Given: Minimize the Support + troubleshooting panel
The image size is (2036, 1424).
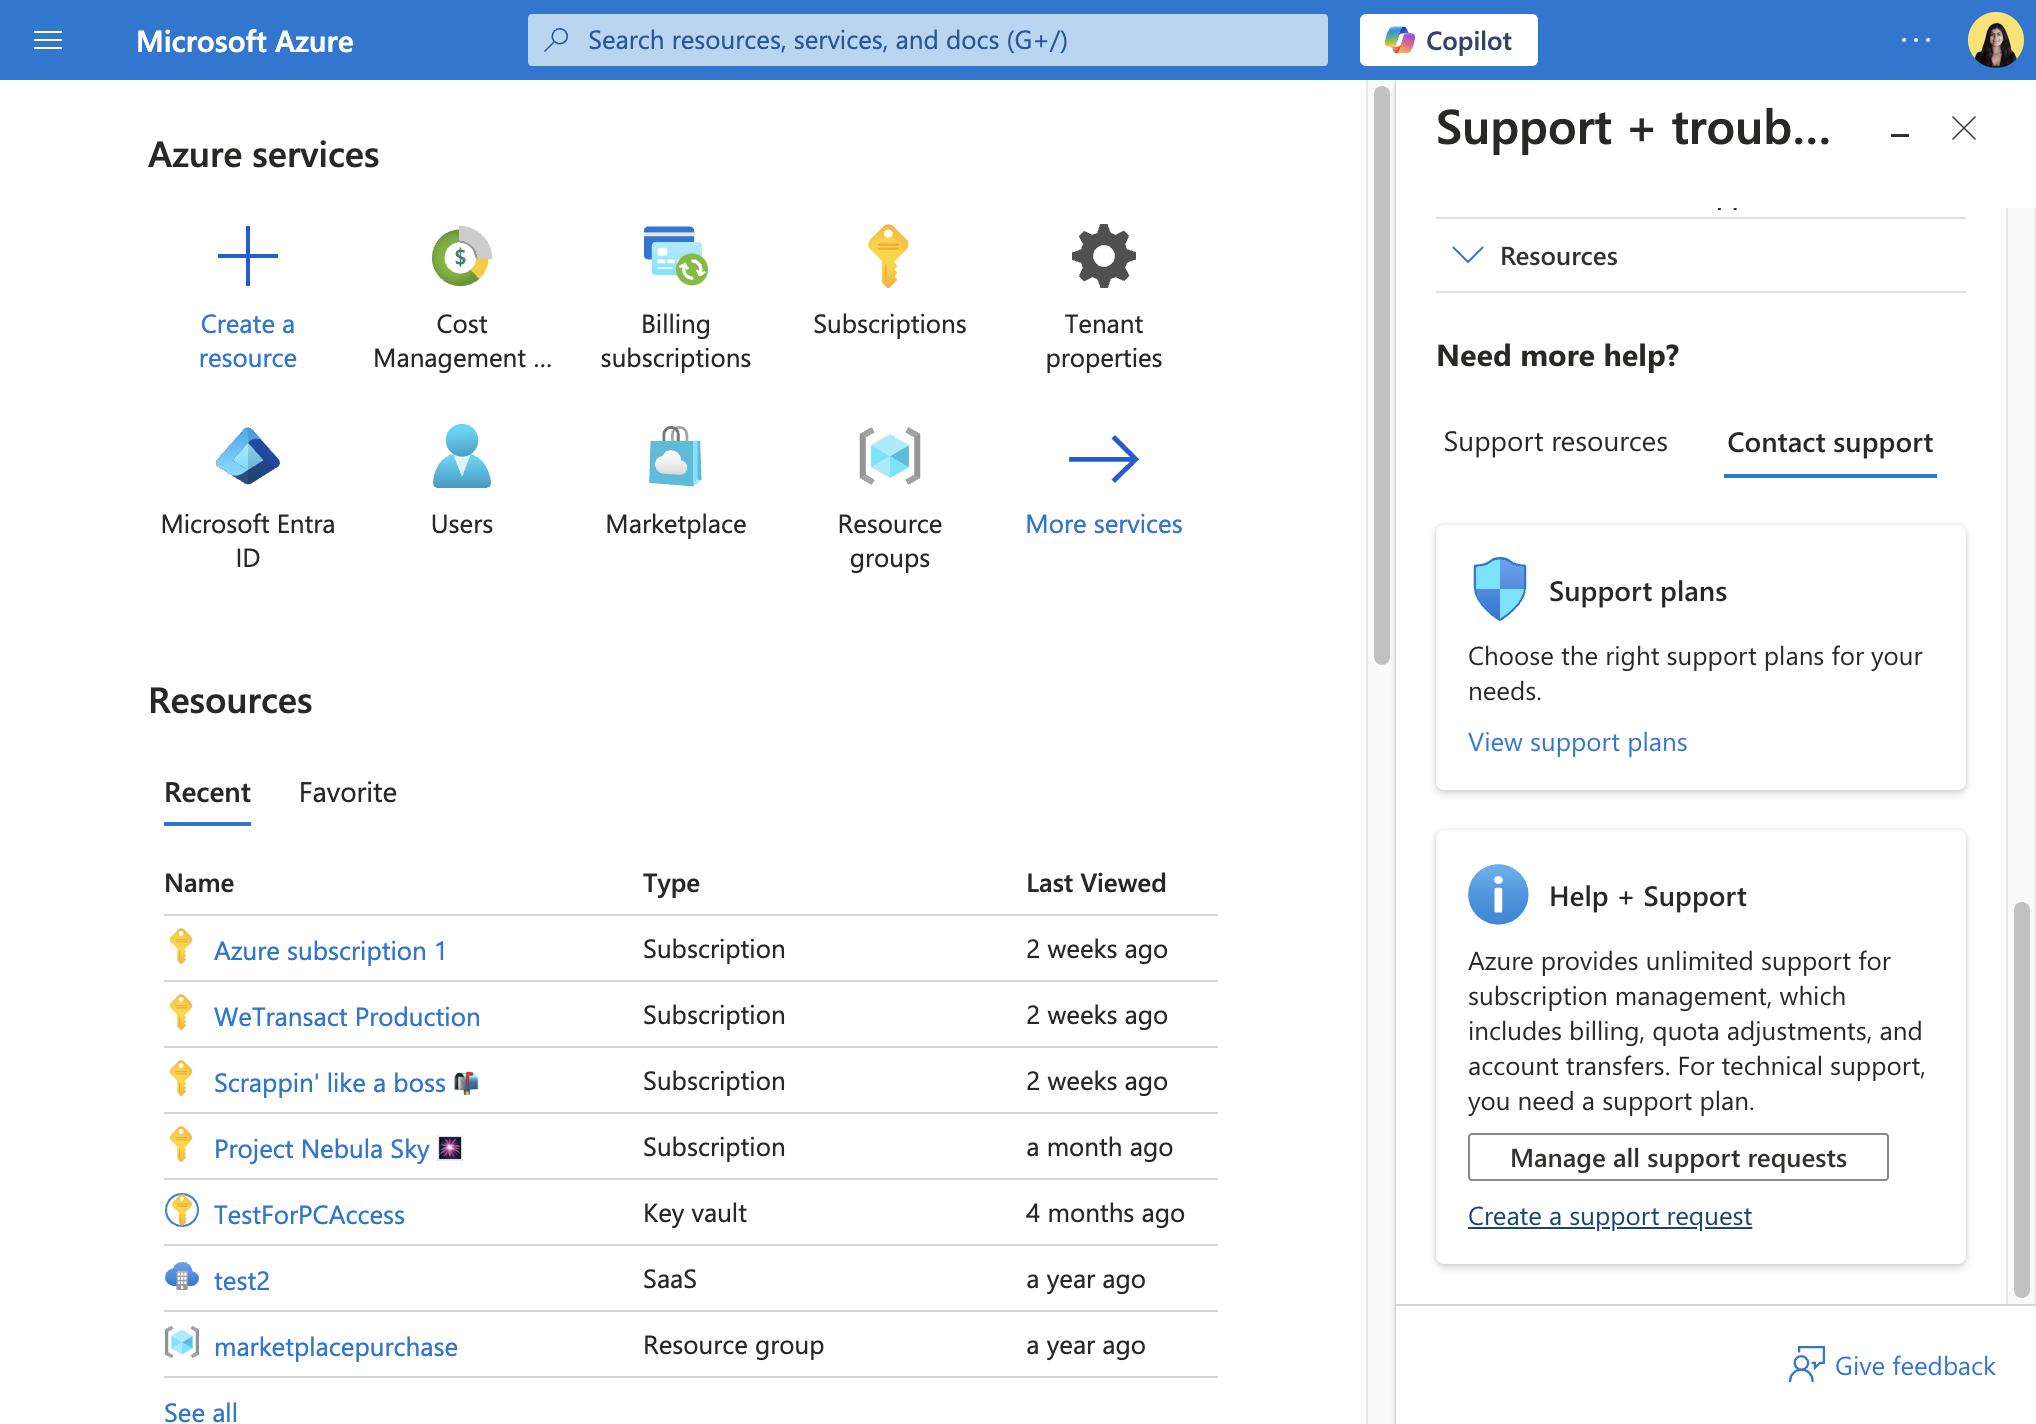Looking at the screenshot, I should coord(1900,133).
